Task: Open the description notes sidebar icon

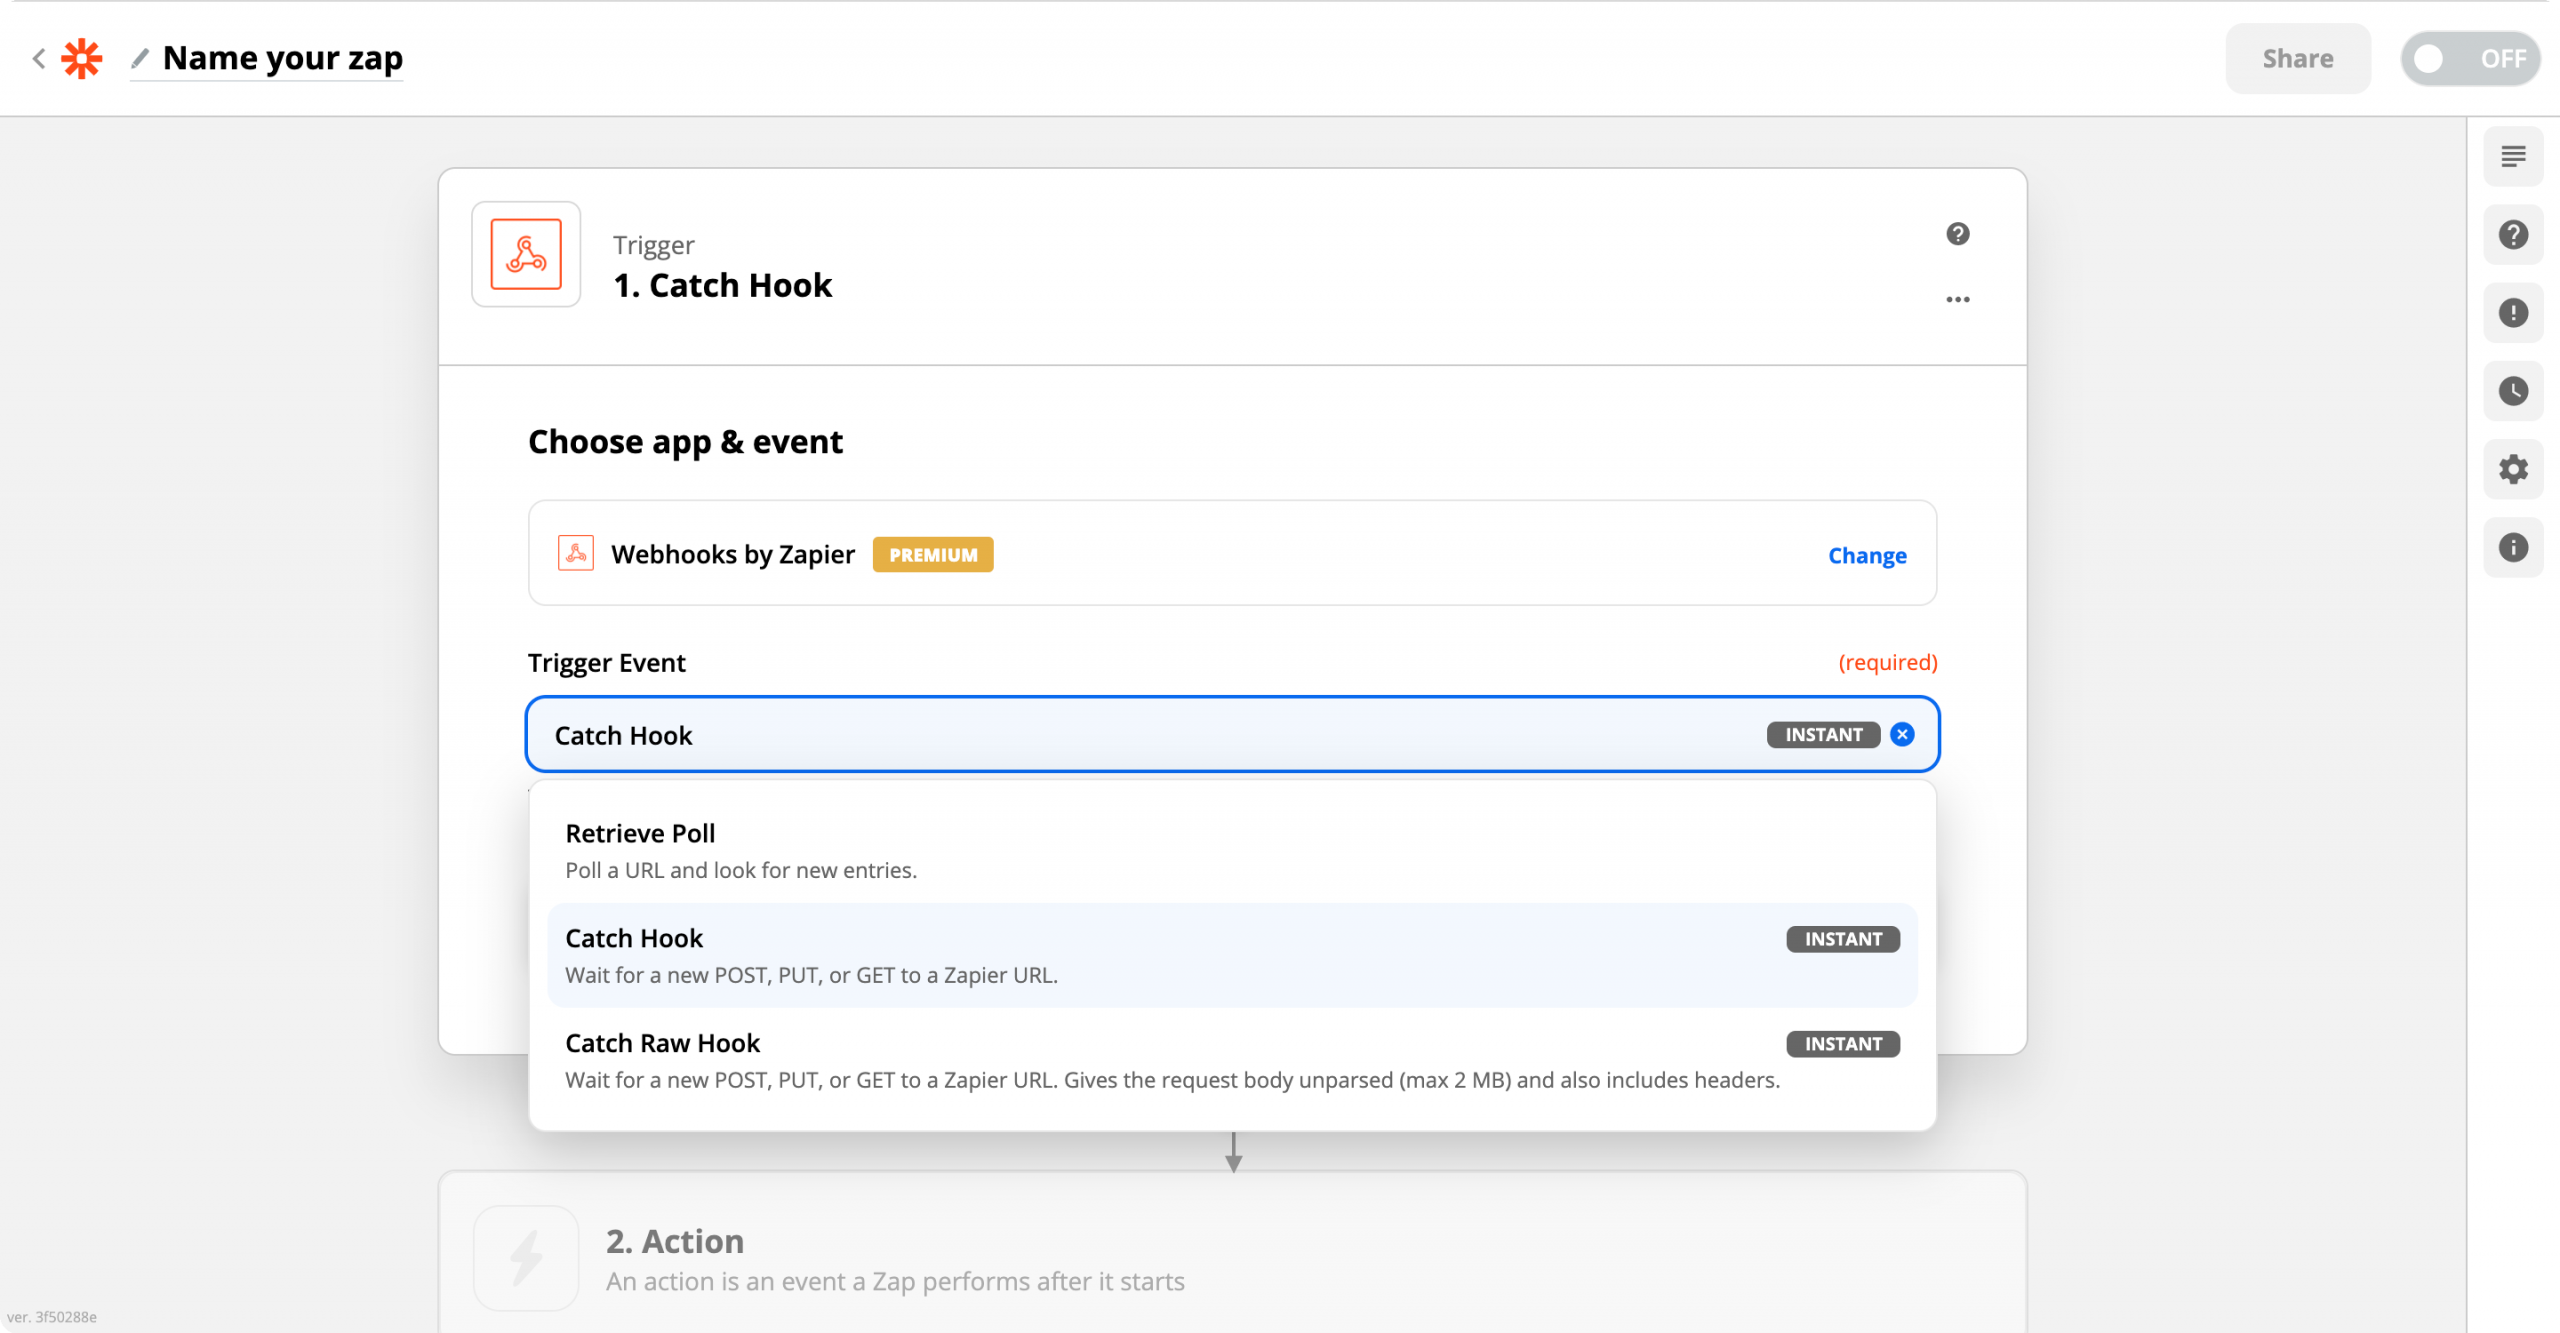Action: [x=2513, y=157]
